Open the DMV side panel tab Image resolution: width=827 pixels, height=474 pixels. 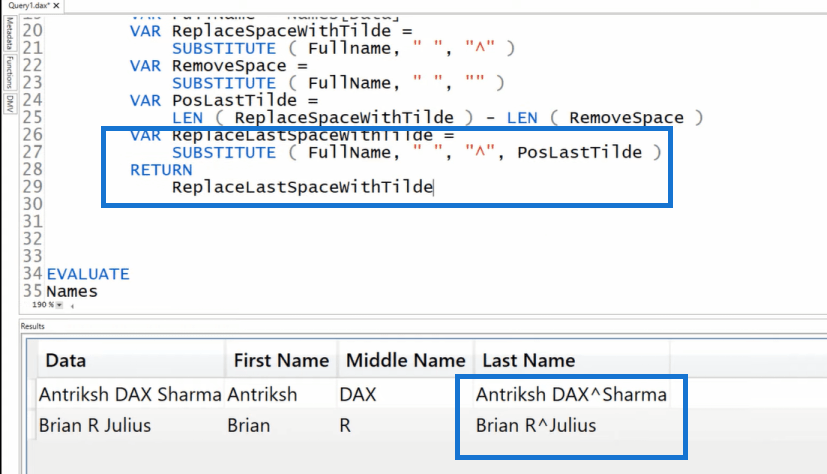click(x=9, y=104)
